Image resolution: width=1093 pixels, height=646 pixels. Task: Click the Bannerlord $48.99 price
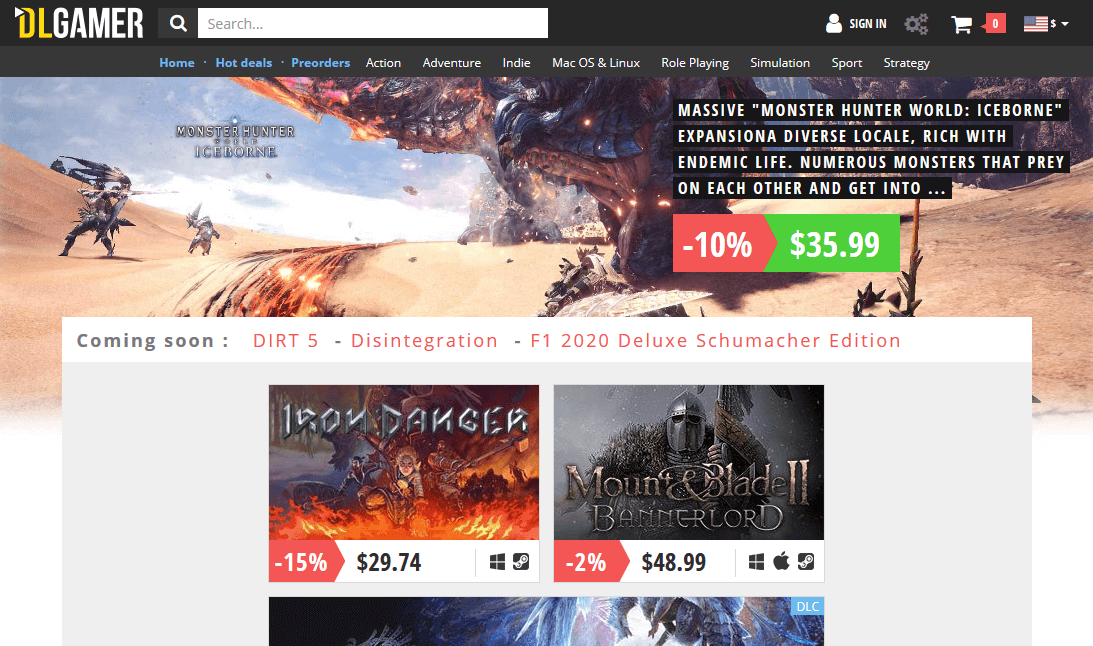click(674, 562)
